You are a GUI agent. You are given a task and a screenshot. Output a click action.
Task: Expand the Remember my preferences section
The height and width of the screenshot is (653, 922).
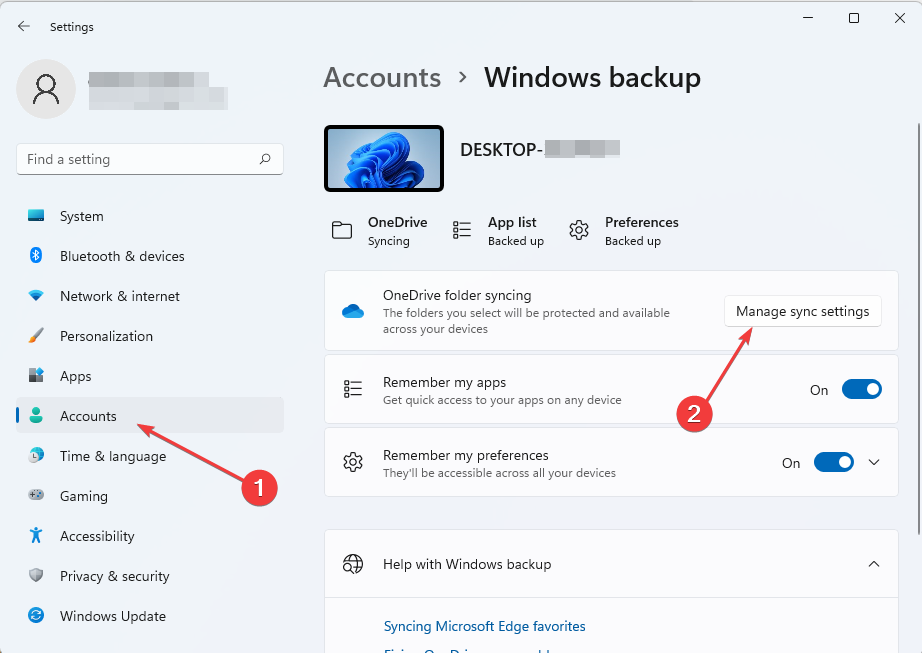(x=874, y=462)
